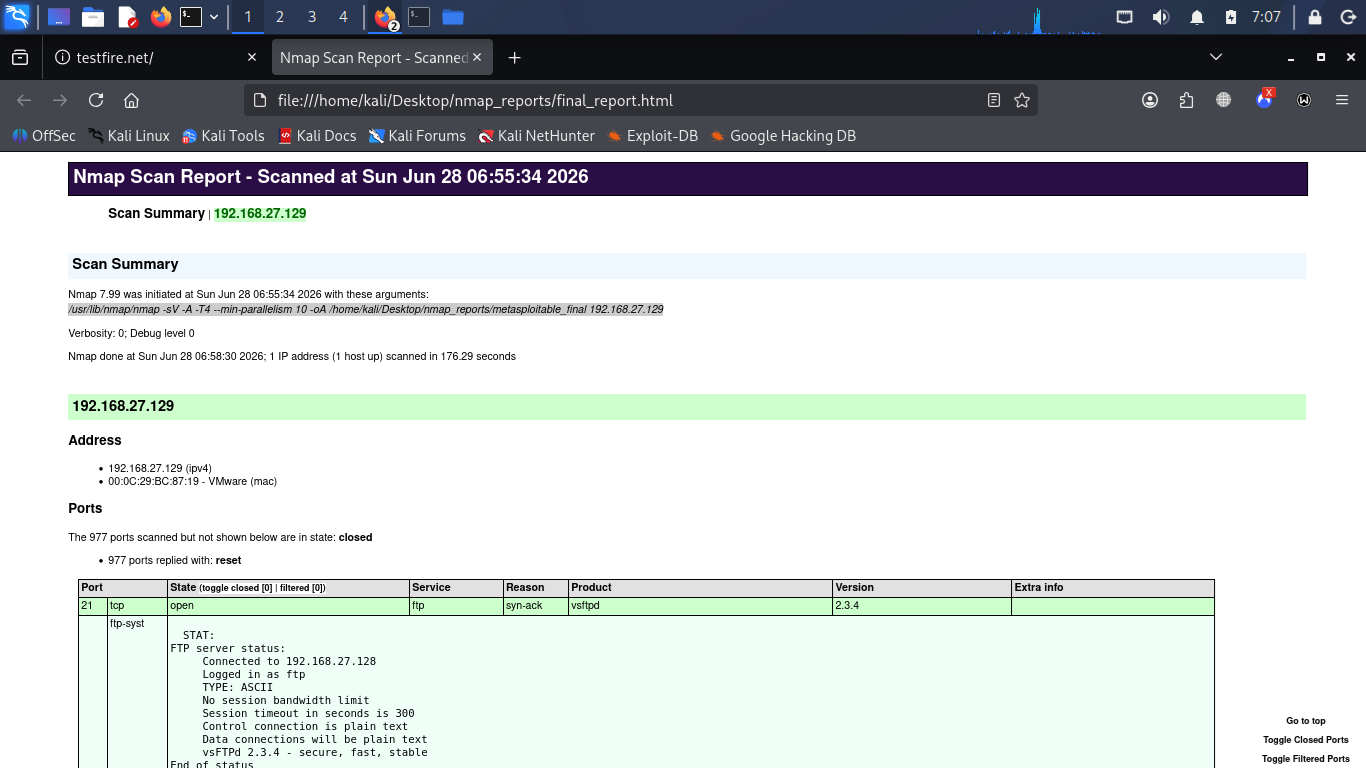Image resolution: width=1366 pixels, height=768 pixels.
Task: Open the extensions puzzle-piece icon
Action: click(x=1187, y=100)
